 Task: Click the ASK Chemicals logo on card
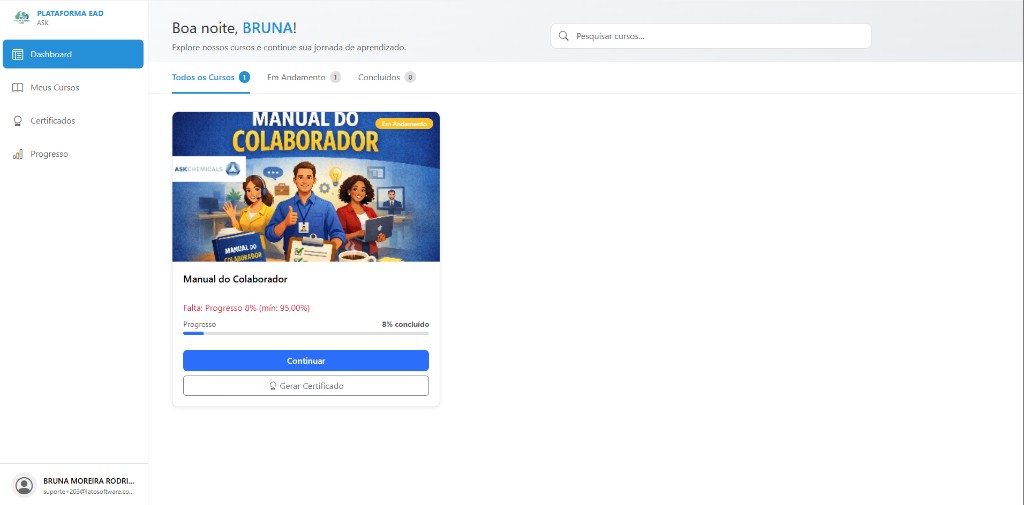pyautogui.click(x=208, y=169)
